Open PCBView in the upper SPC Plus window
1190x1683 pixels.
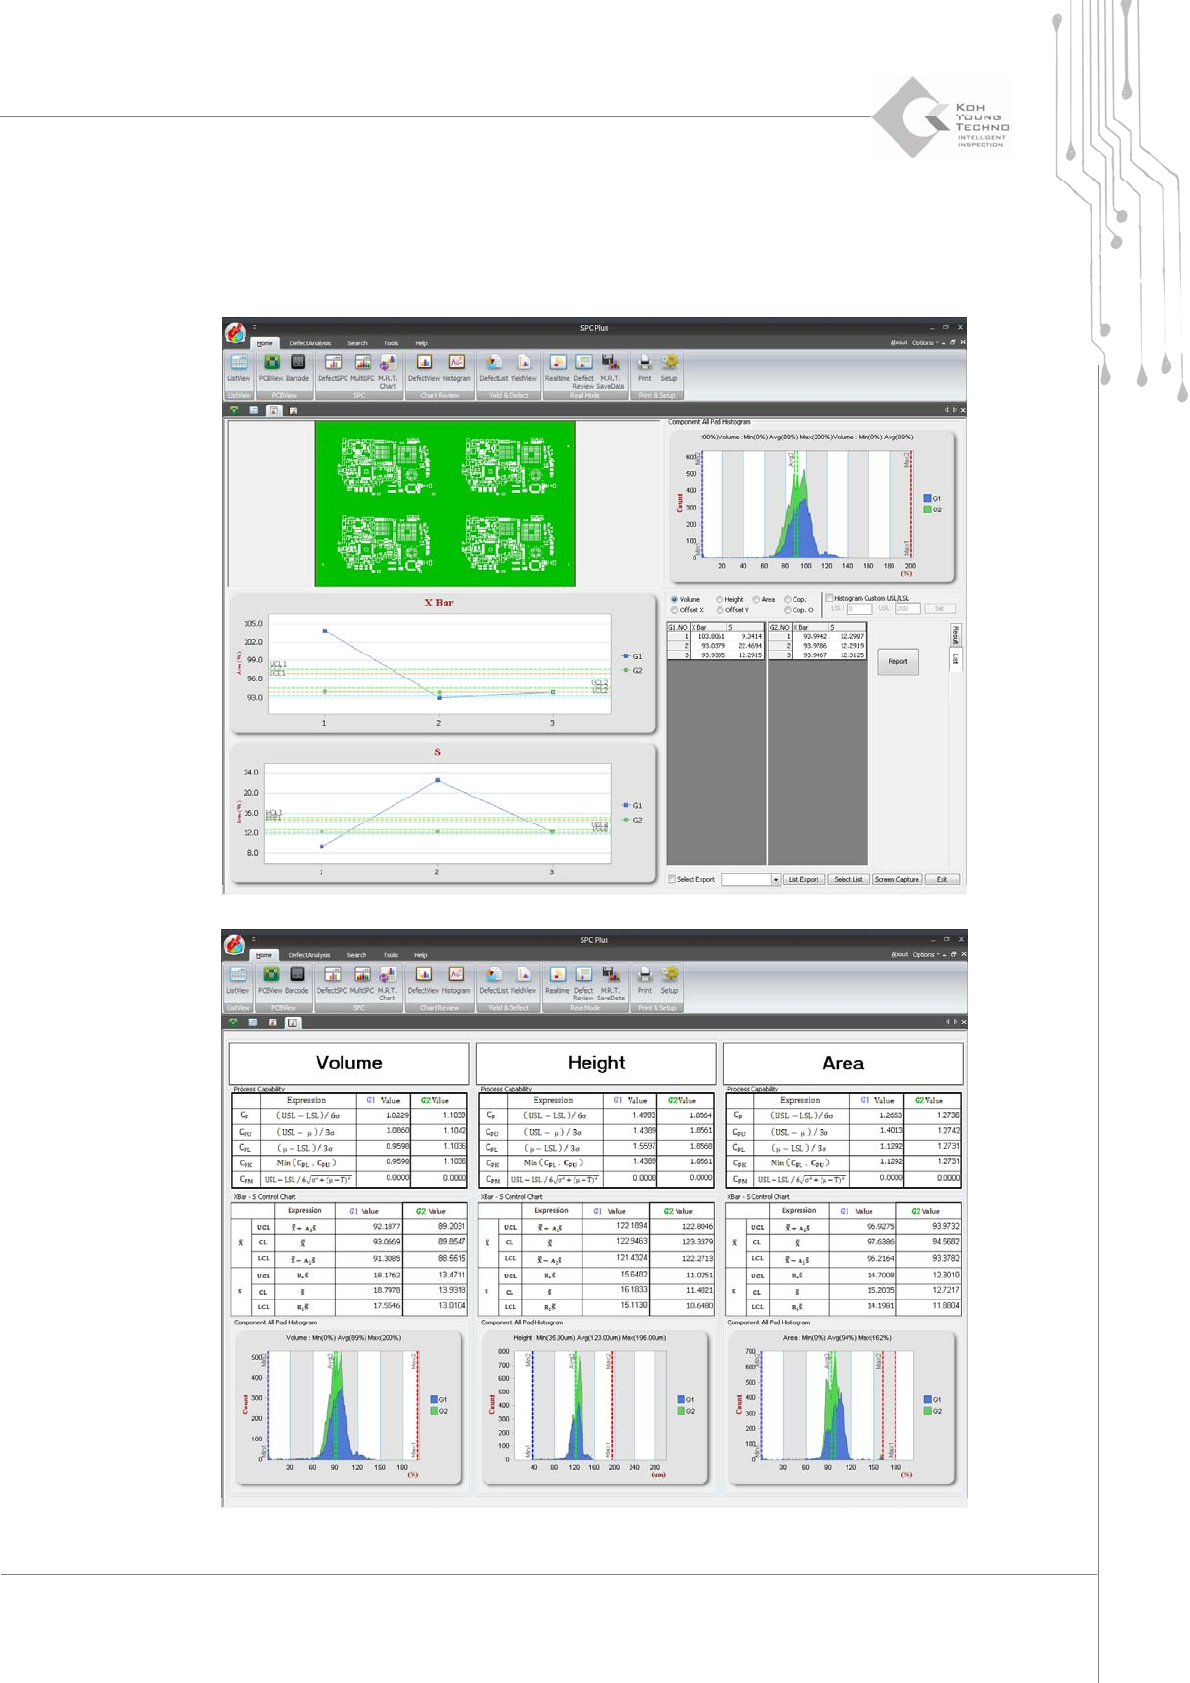[271, 367]
